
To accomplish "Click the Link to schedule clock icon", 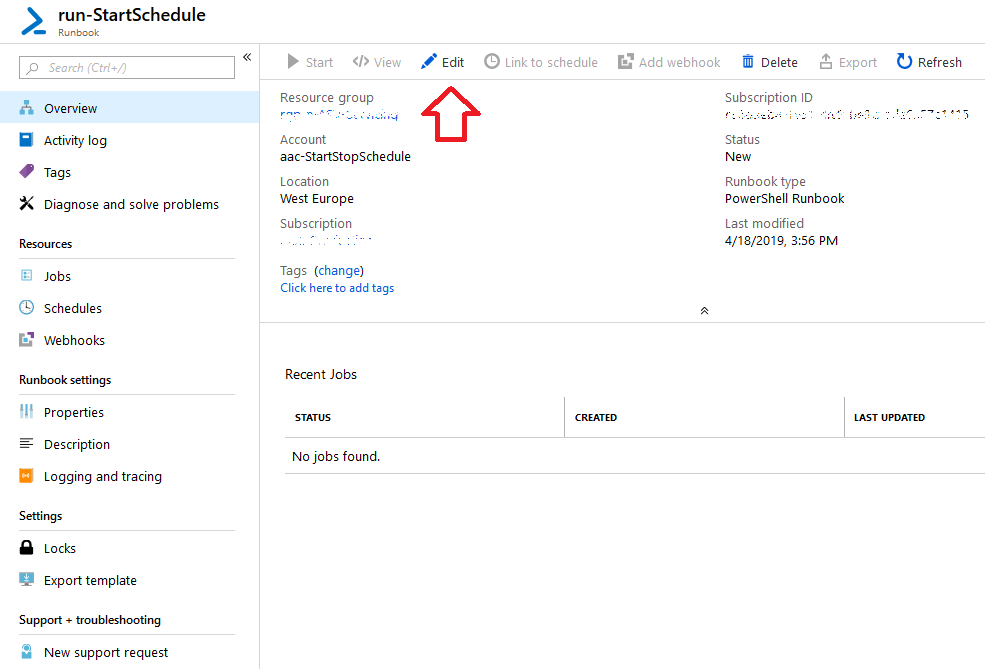I will coord(492,62).
